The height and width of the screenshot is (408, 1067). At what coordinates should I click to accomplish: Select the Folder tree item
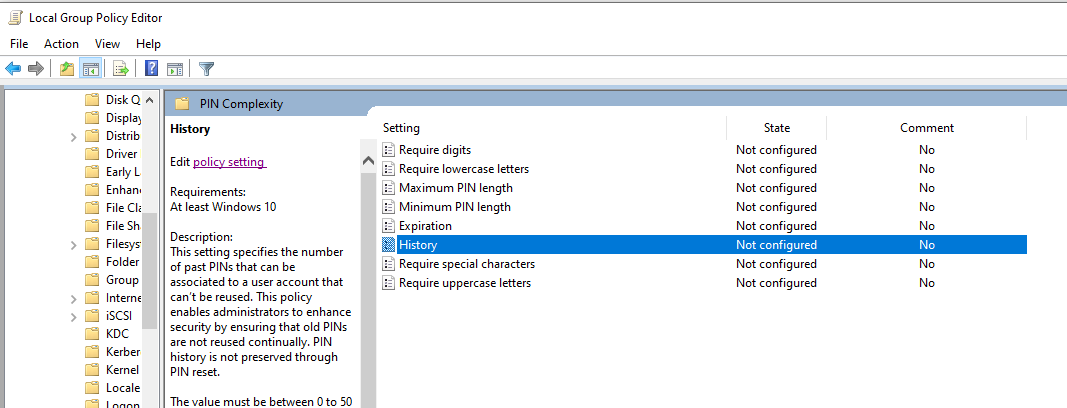pos(122,262)
